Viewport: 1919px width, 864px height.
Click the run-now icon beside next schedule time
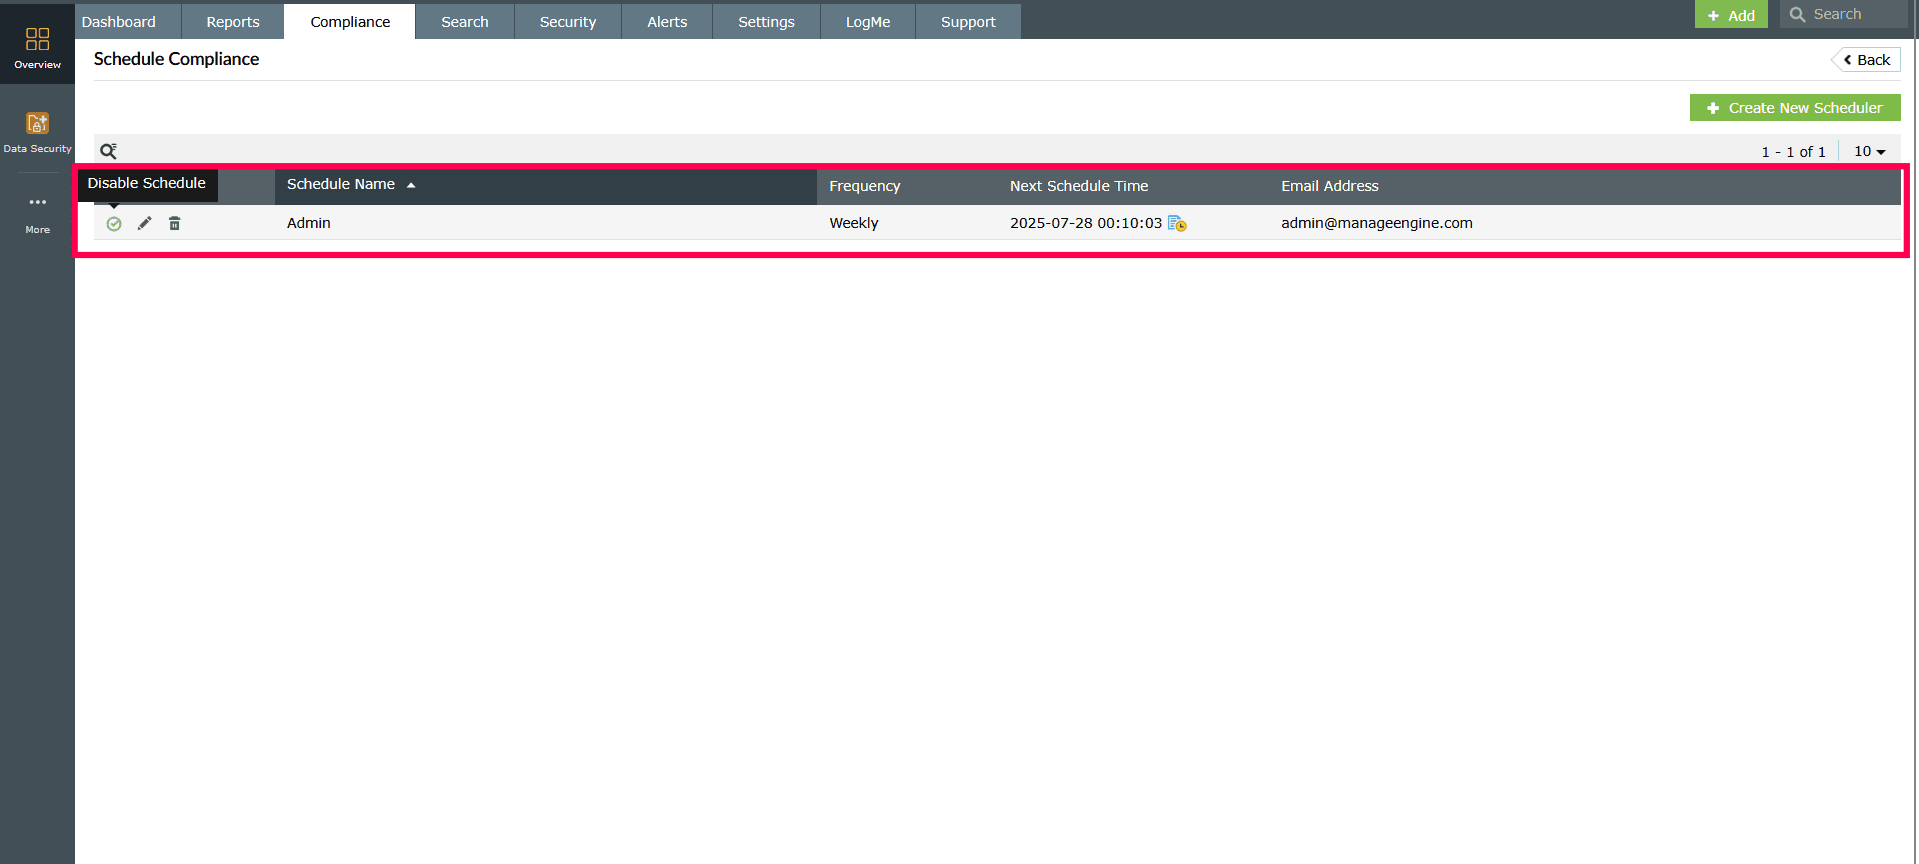click(1177, 223)
